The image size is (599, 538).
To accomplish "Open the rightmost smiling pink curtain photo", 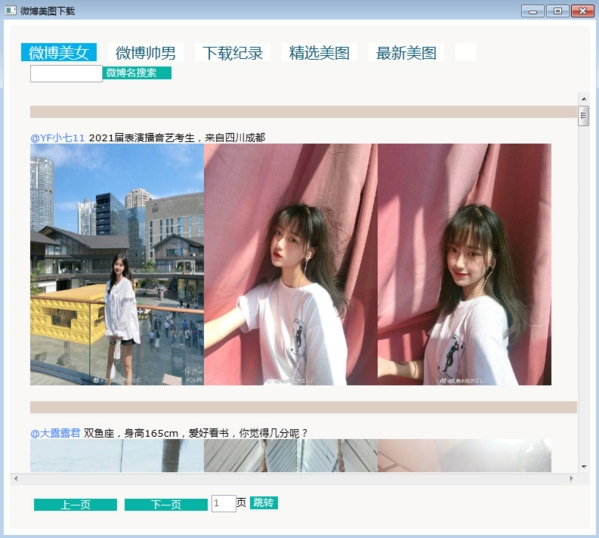I will click(x=465, y=264).
